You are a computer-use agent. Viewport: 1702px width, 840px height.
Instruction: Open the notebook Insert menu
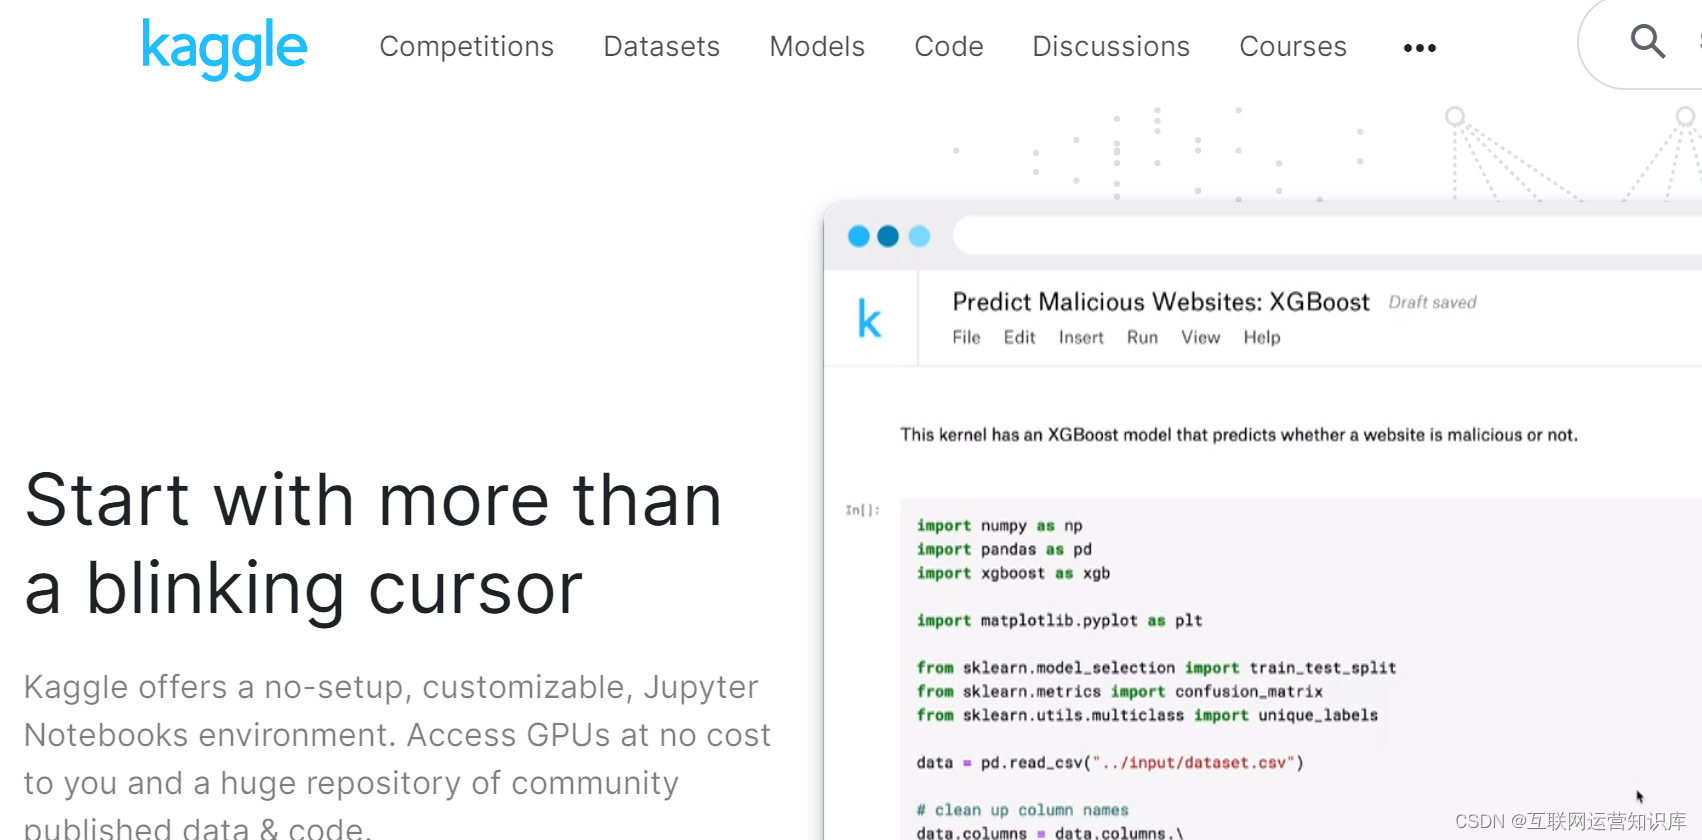click(1081, 338)
